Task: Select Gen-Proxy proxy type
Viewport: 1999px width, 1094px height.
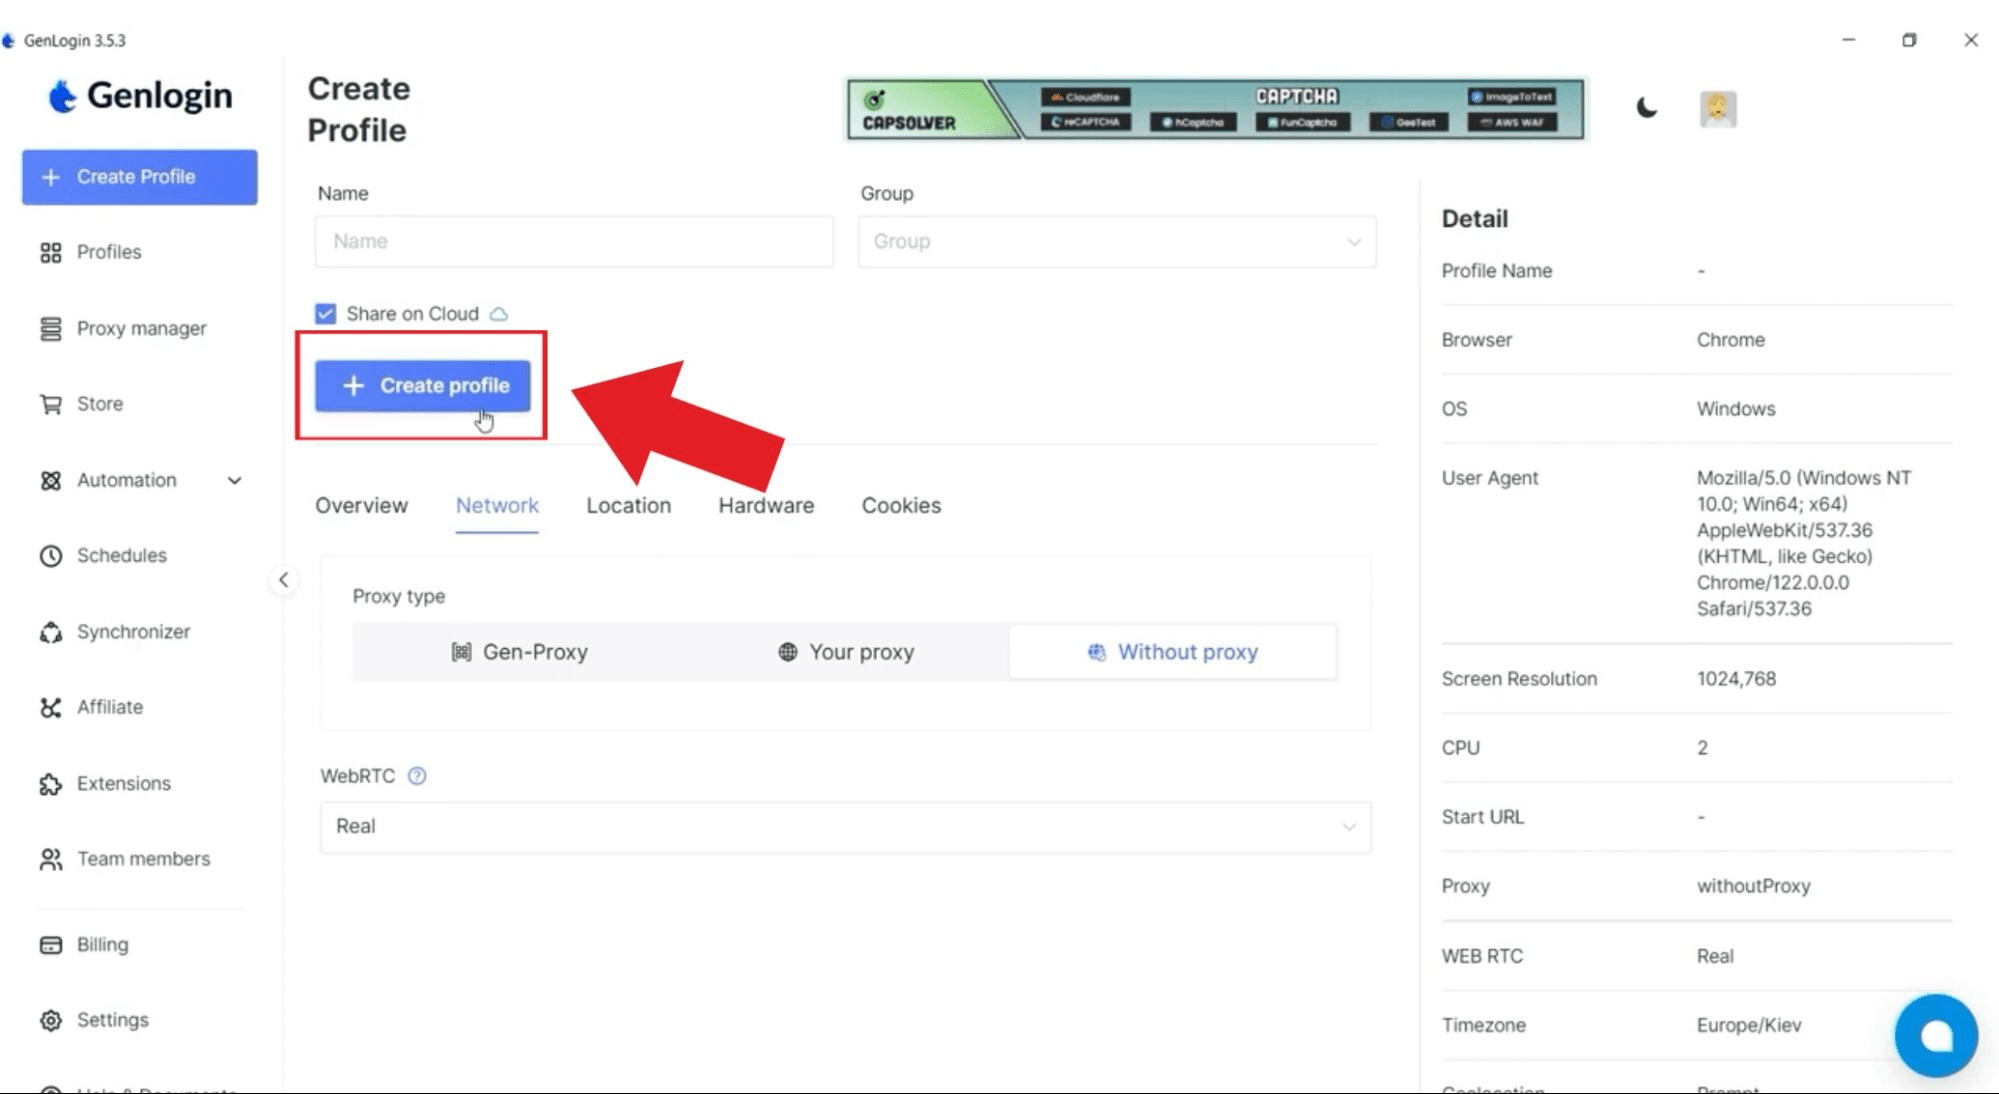Action: coord(519,652)
